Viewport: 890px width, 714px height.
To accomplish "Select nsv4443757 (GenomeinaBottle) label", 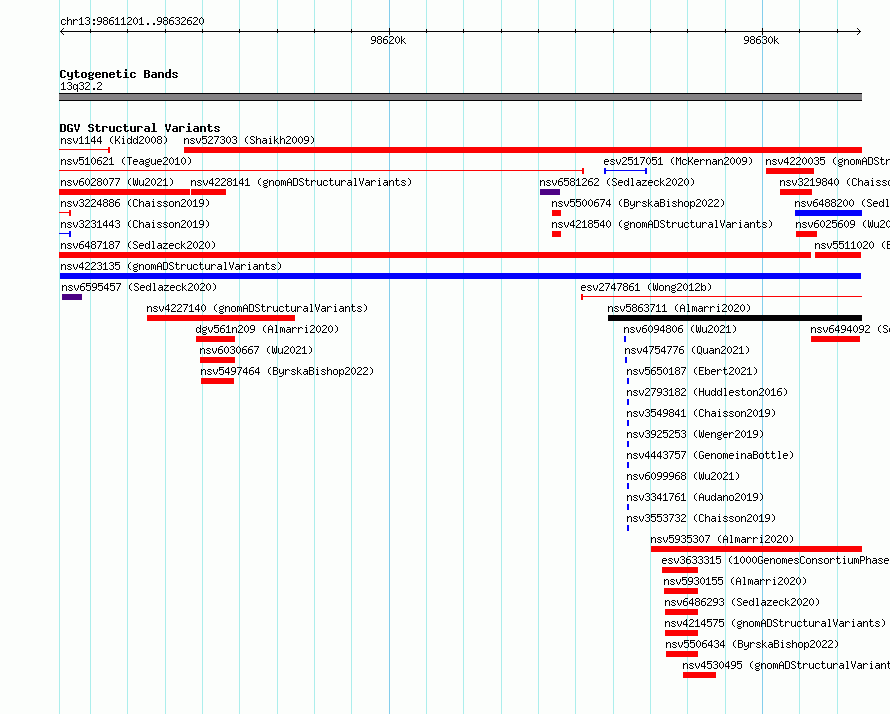I will click(710, 455).
